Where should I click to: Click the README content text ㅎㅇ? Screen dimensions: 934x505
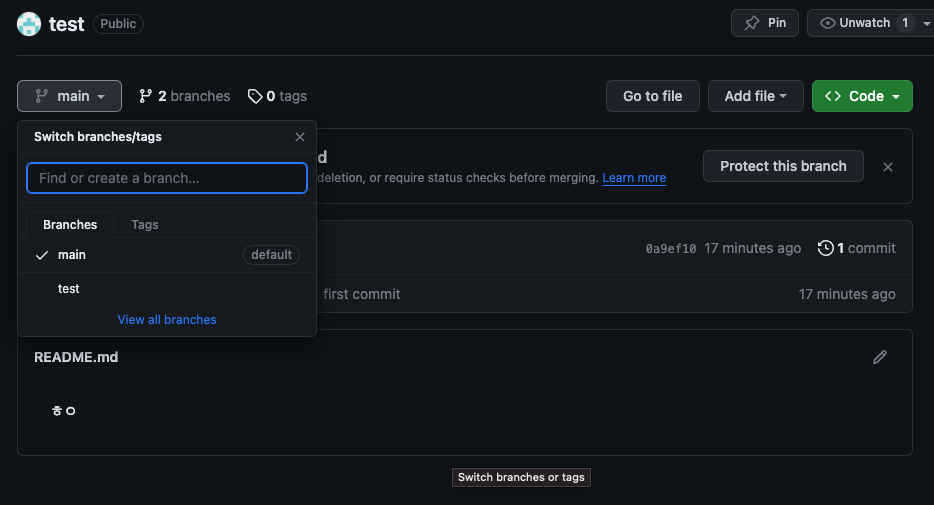click(x=63, y=411)
